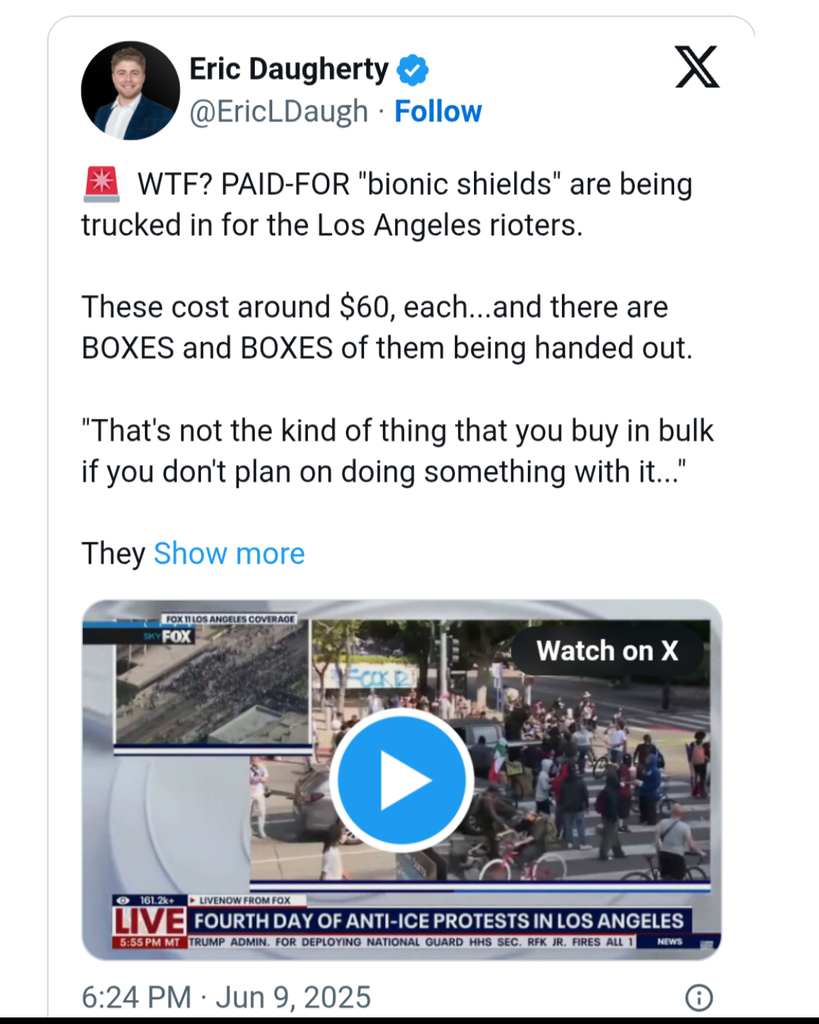Open the tweet info circle icon
The width and height of the screenshot is (819, 1024).
pos(699,998)
